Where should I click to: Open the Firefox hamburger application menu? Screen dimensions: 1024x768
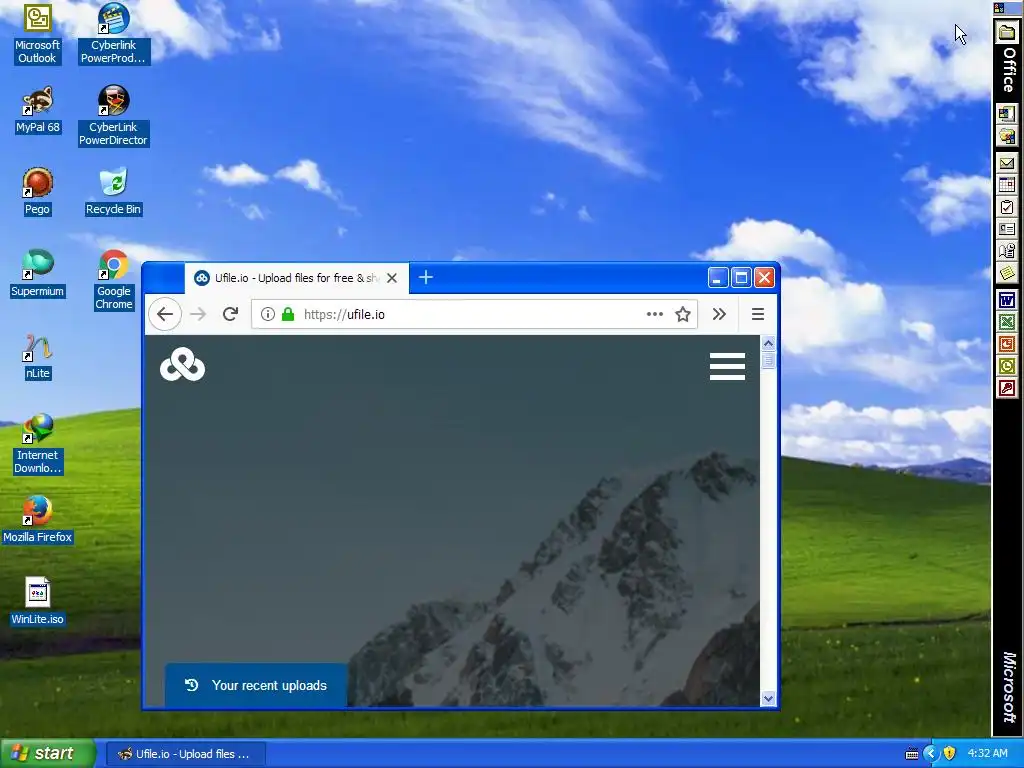pyautogui.click(x=758, y=314)
